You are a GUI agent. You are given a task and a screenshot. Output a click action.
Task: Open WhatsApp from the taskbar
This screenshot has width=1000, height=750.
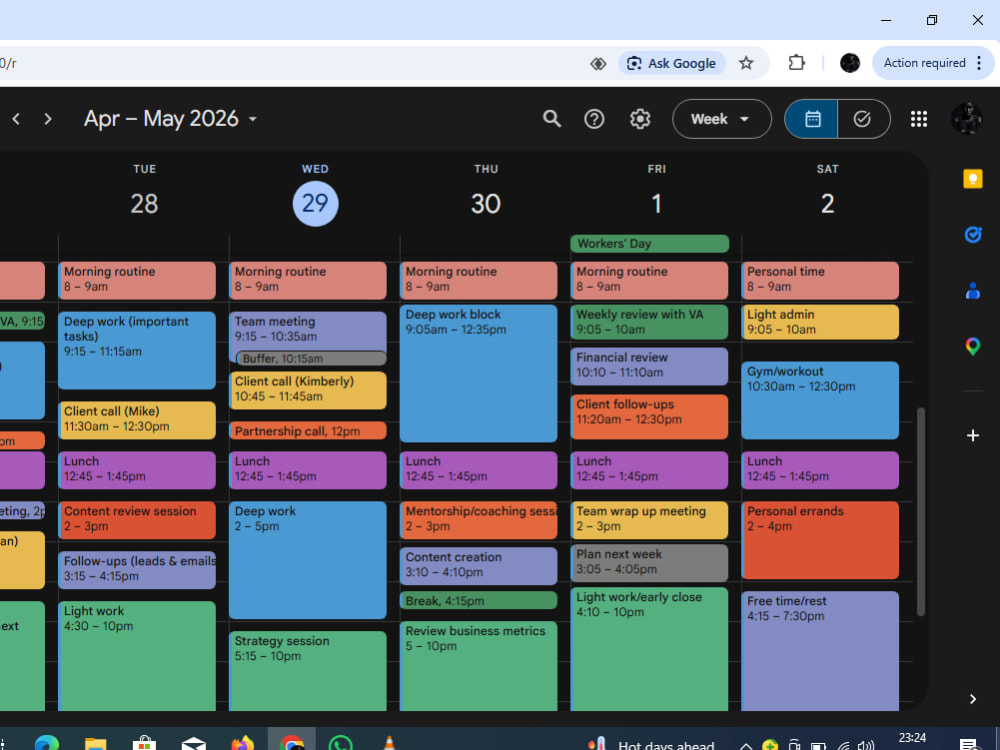pos(340,744)
